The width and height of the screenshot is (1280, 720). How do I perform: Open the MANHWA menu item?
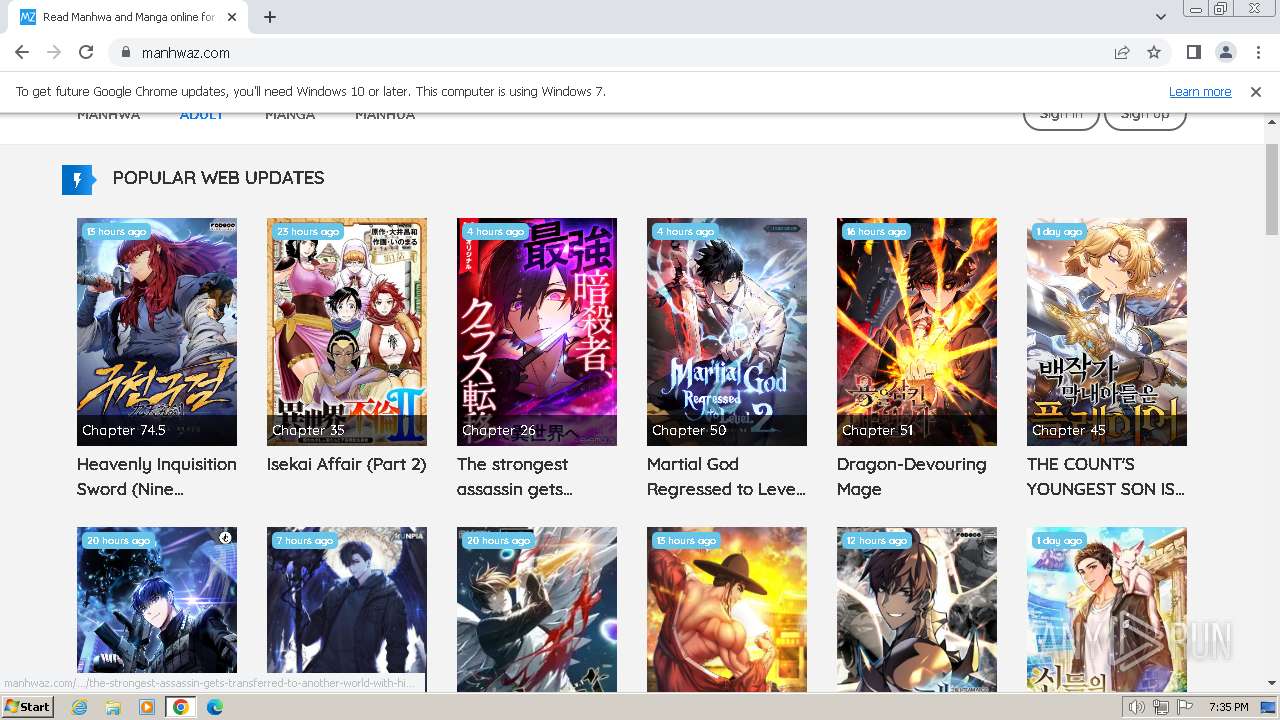tap(108, 115)
